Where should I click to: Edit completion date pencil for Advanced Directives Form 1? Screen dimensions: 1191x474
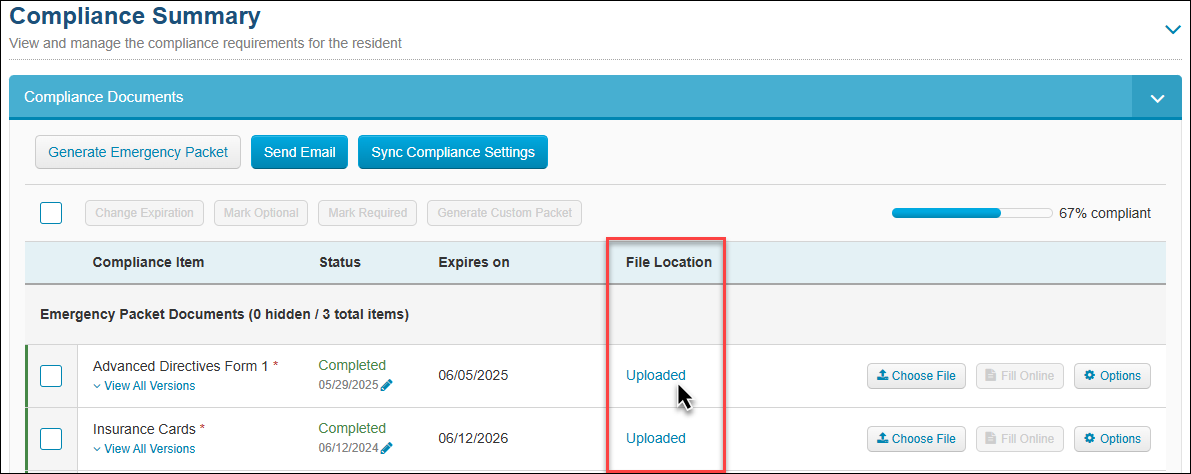[x=387, y=385]
